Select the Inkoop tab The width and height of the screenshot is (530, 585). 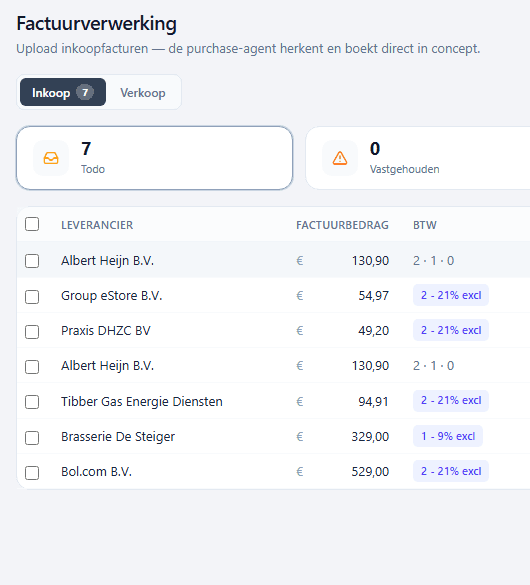[63, 92]
